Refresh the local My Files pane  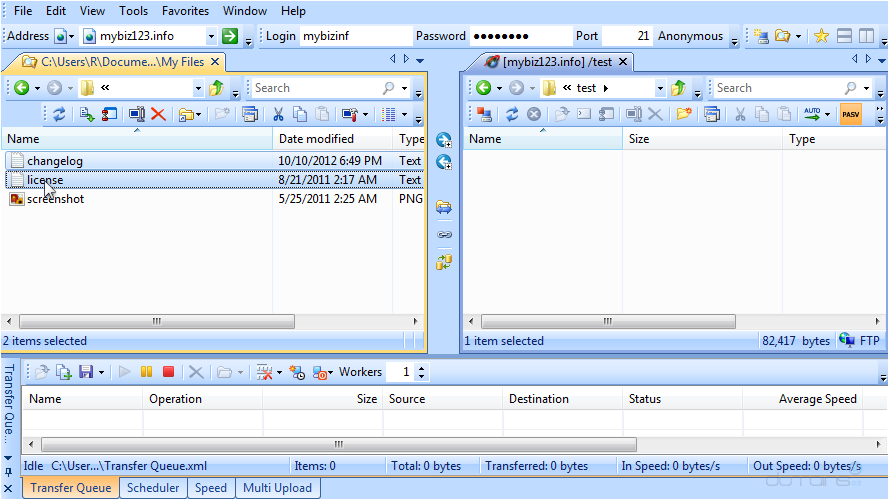click(x=59, y=115)
